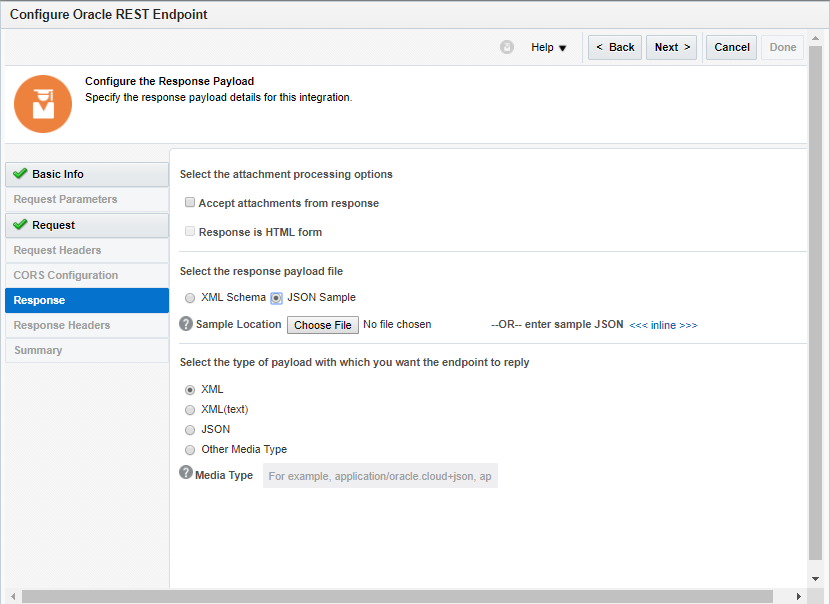Select the XML Schema radio button
Viewport: 830px width, 604px height.
190,297
